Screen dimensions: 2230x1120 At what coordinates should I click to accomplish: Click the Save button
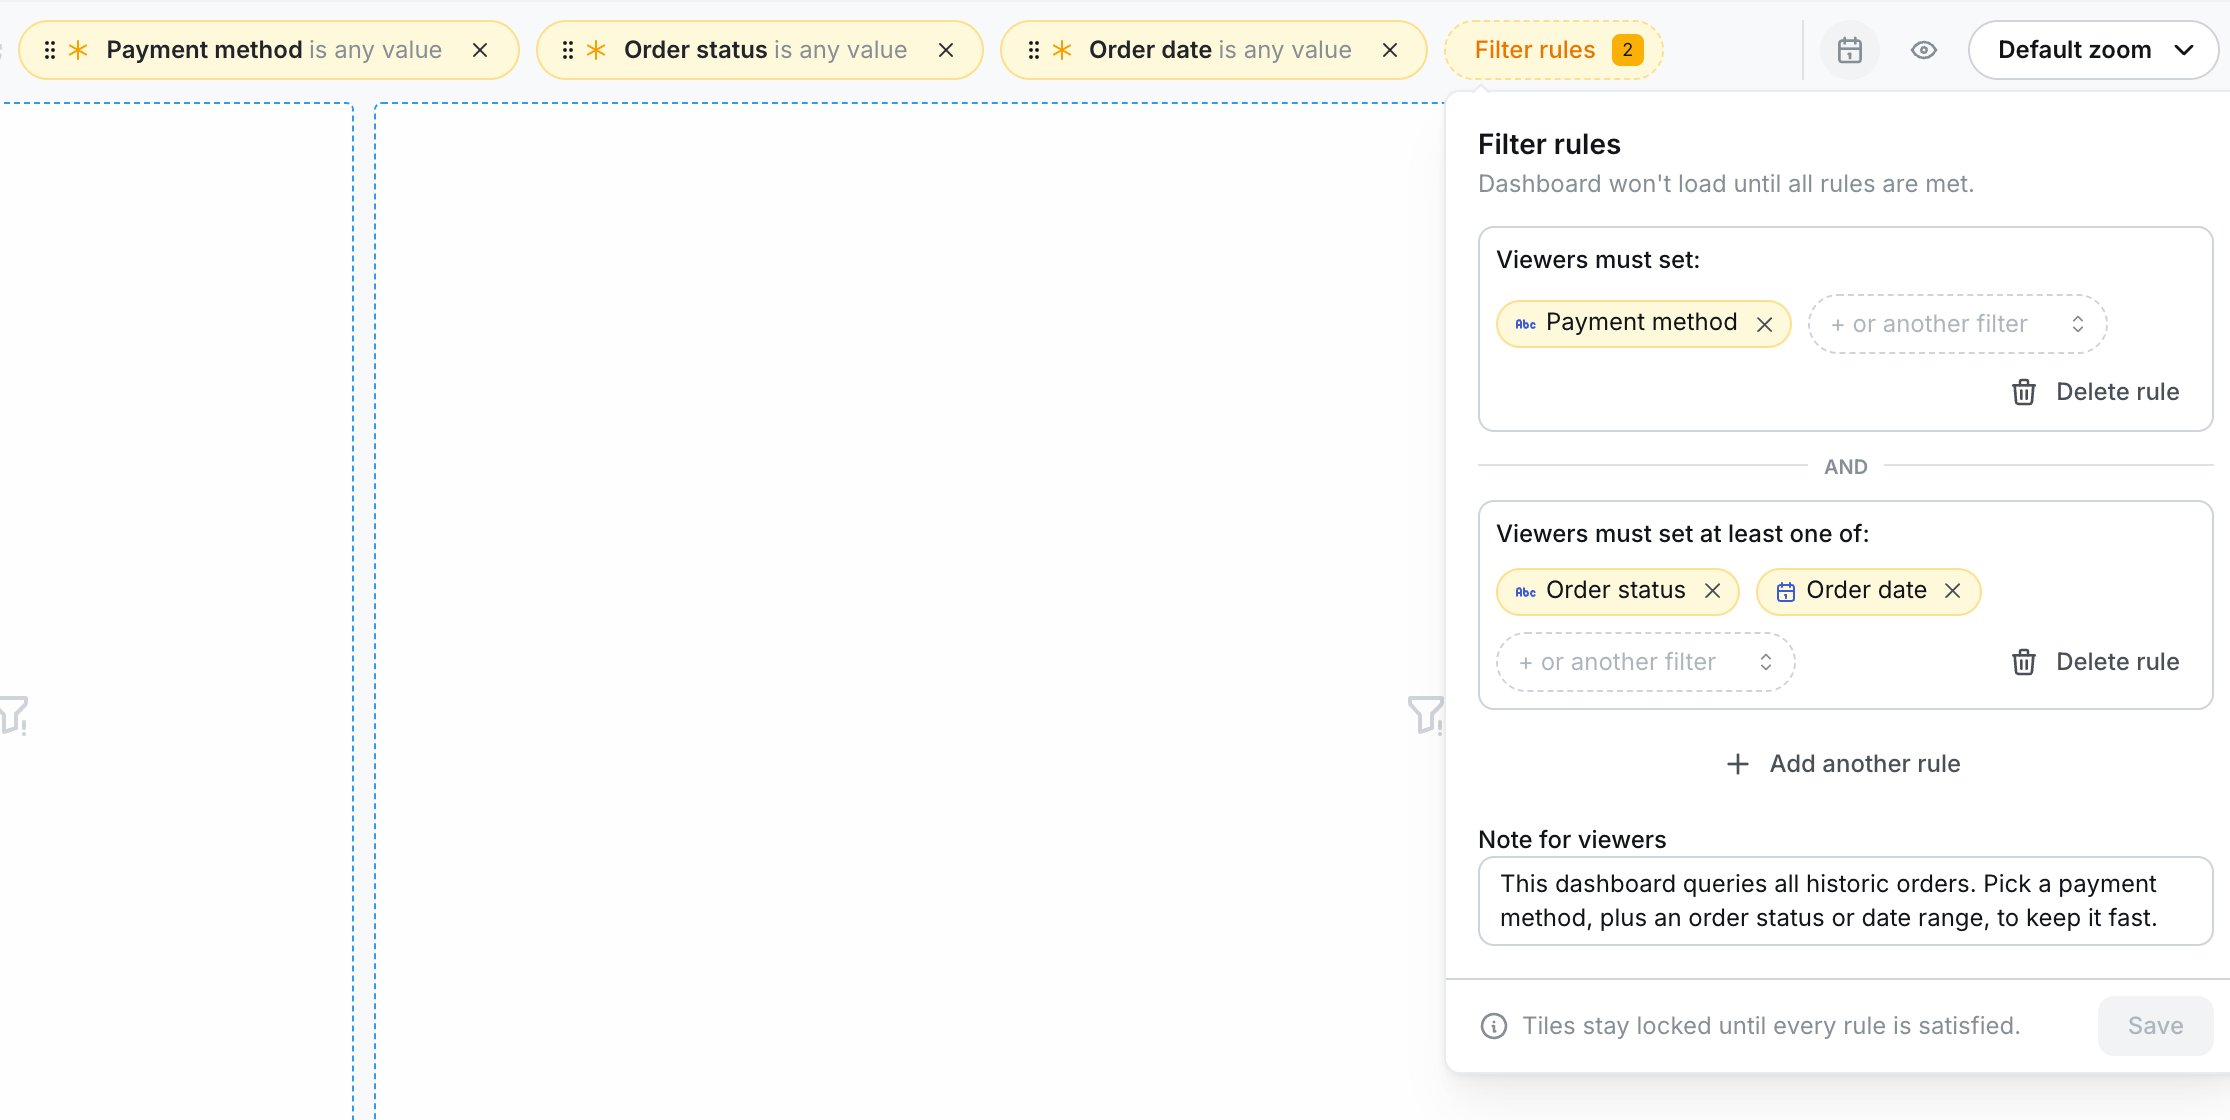pyautogui.click(x=2155, y=1026)
